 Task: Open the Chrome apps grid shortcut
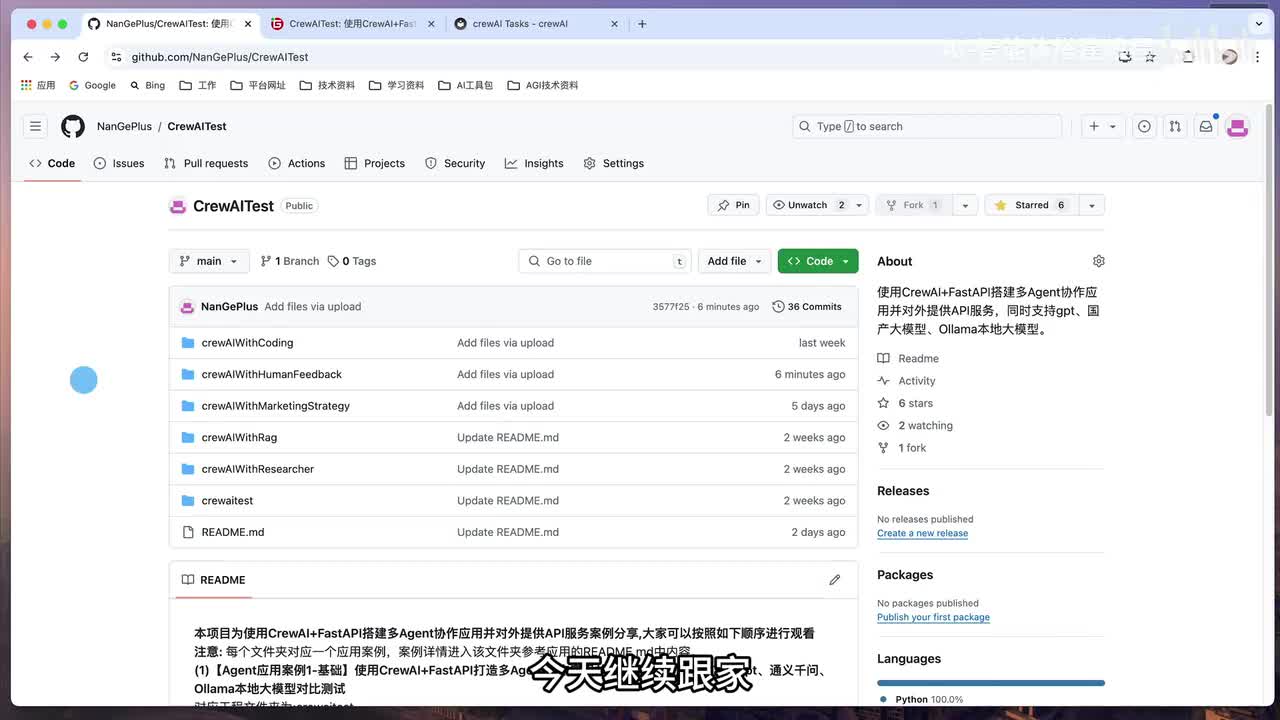click(x=38, y=85)
